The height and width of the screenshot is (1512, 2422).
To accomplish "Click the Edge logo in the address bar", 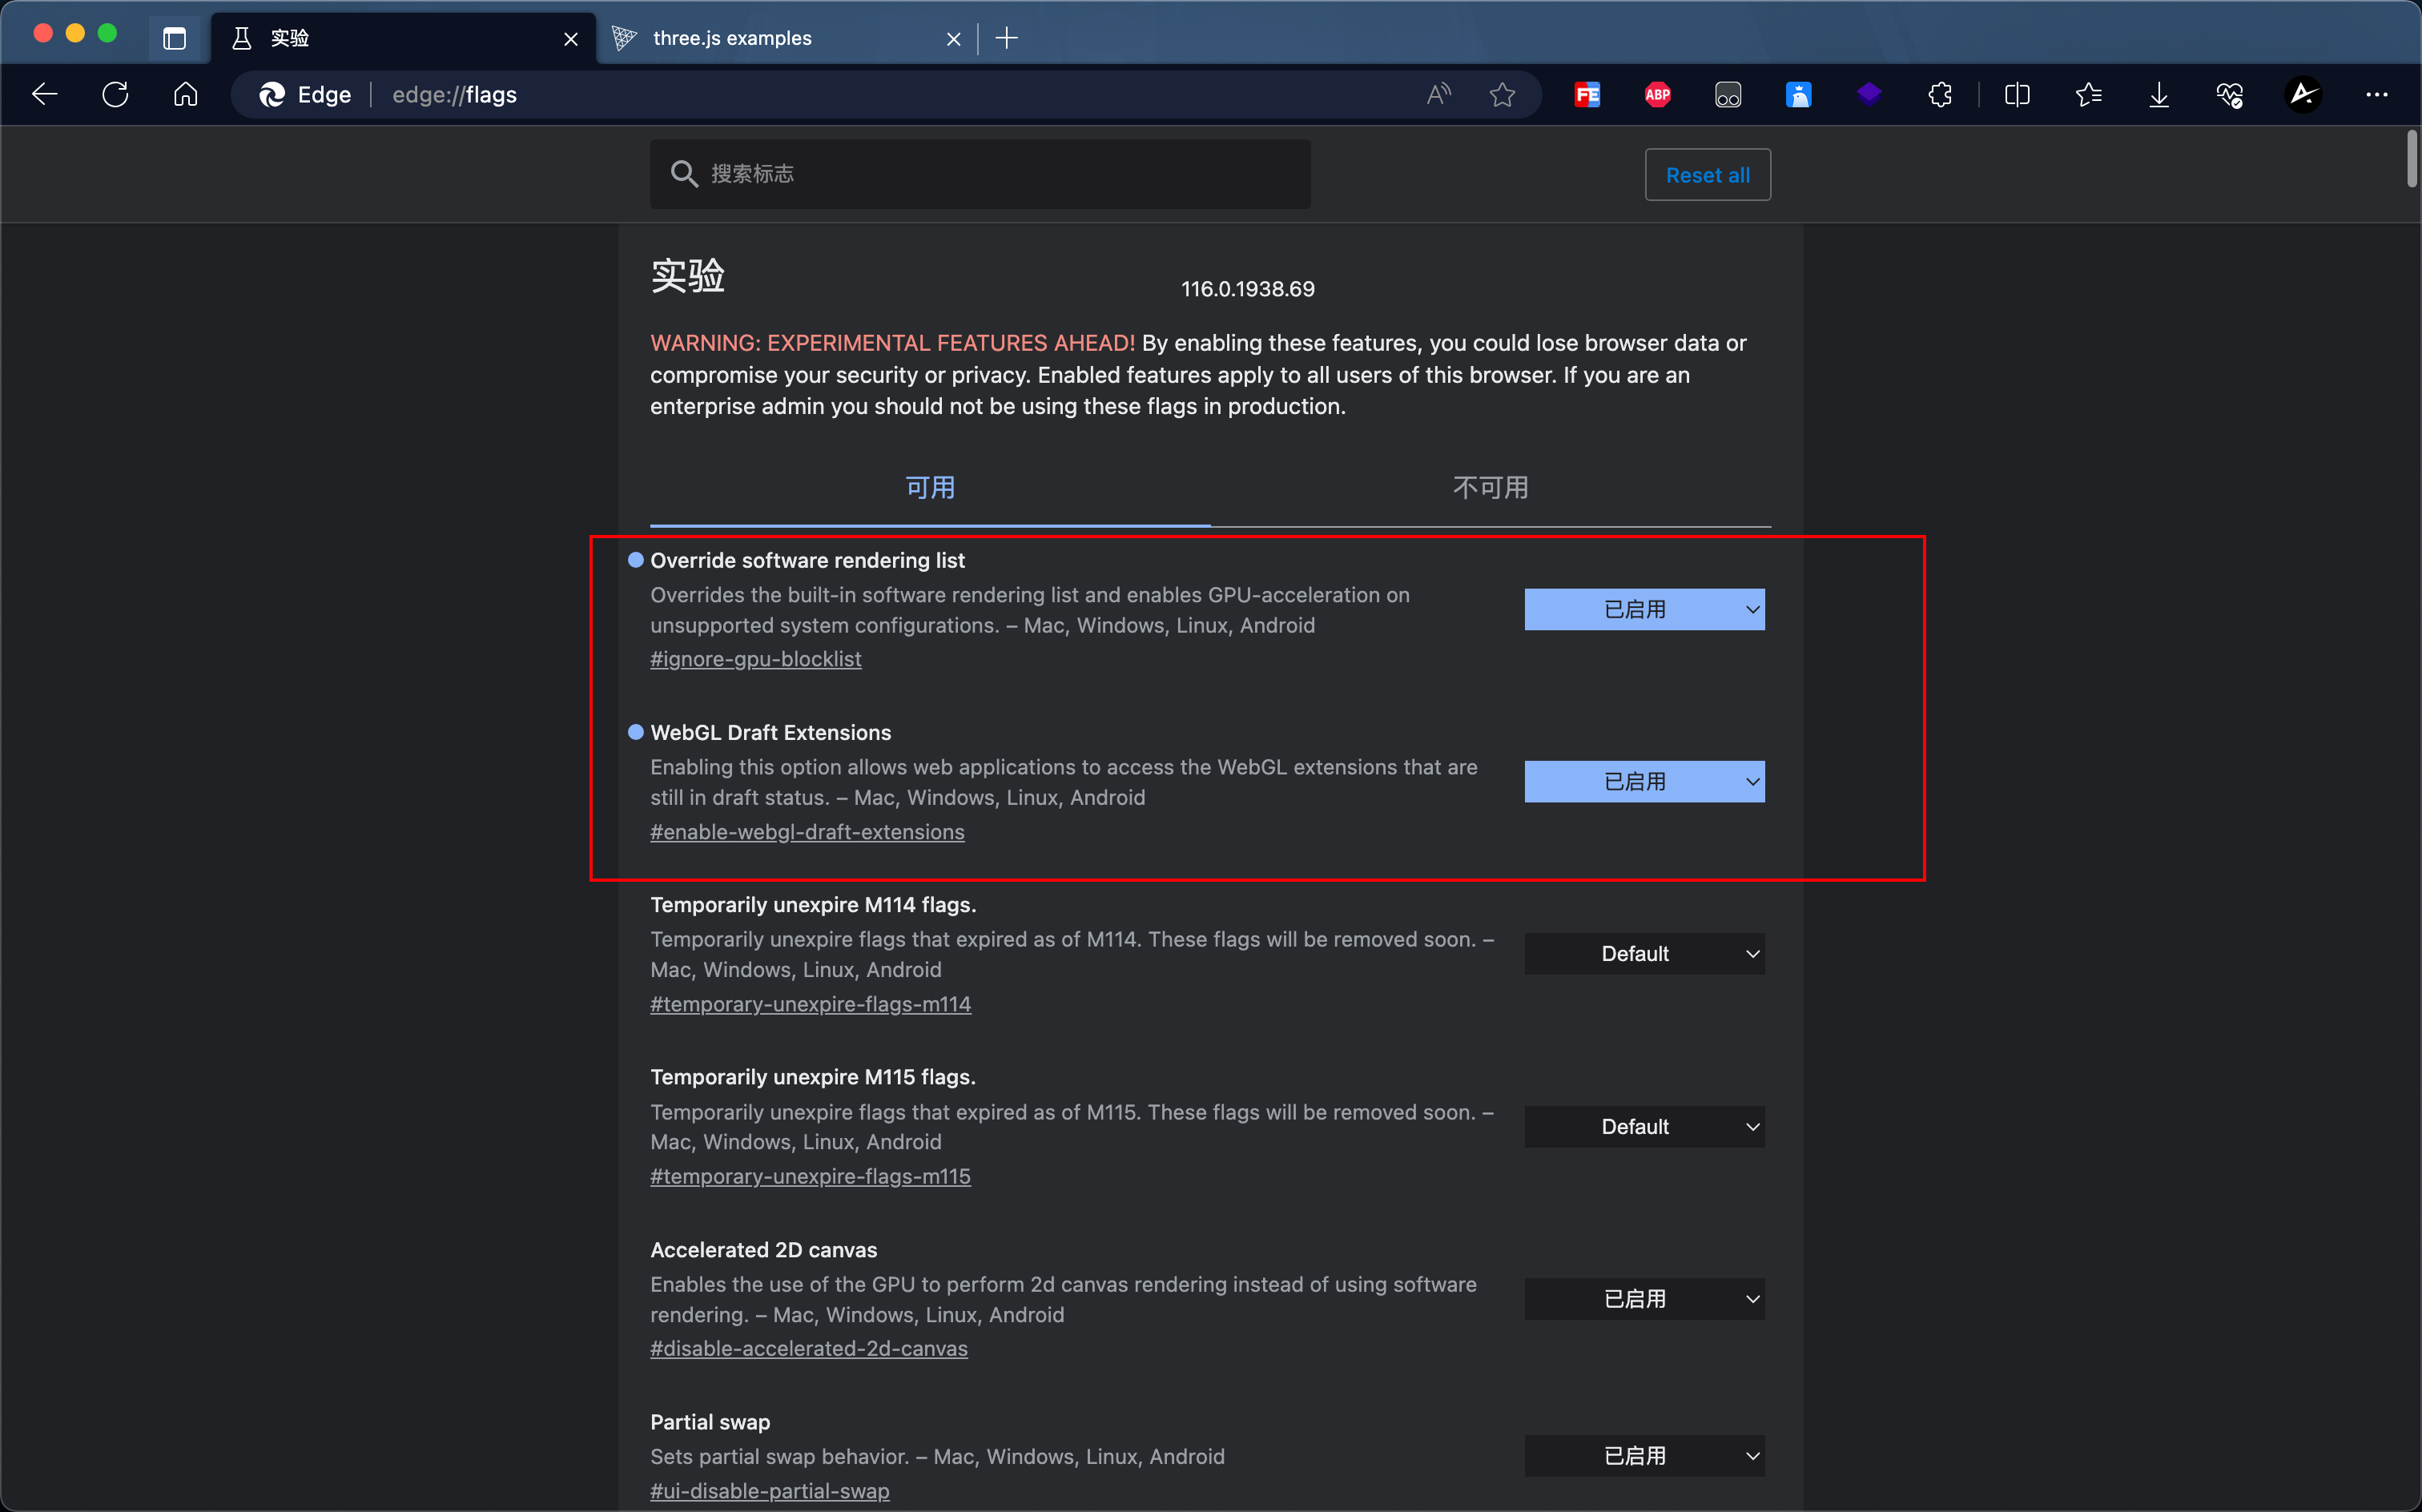I will [x=272, y=95].
